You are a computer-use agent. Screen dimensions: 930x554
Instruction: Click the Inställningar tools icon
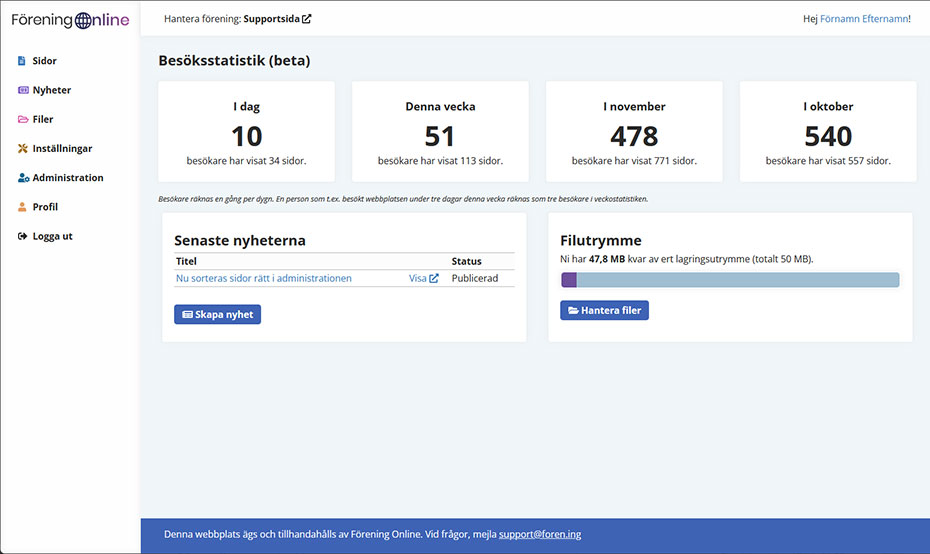tap(23, 149)
